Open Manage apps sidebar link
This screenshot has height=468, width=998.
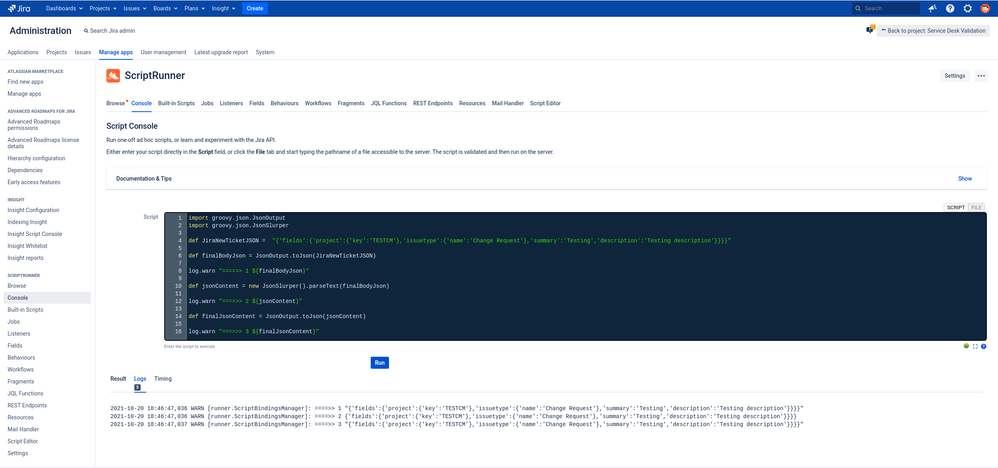24,94
